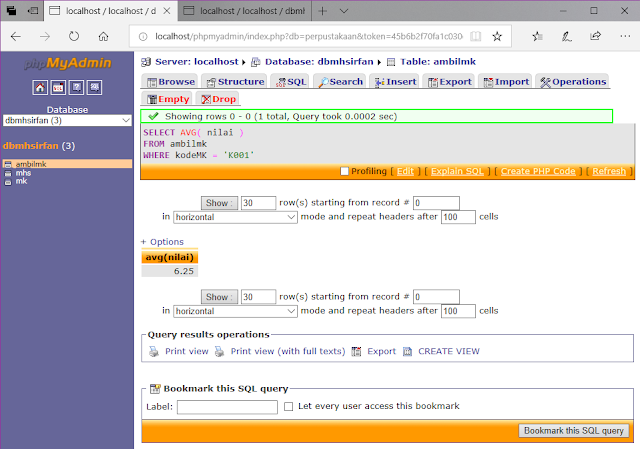Click the mk table browse icon
Screen dimensions: 640x449
[x=8, y=182]
